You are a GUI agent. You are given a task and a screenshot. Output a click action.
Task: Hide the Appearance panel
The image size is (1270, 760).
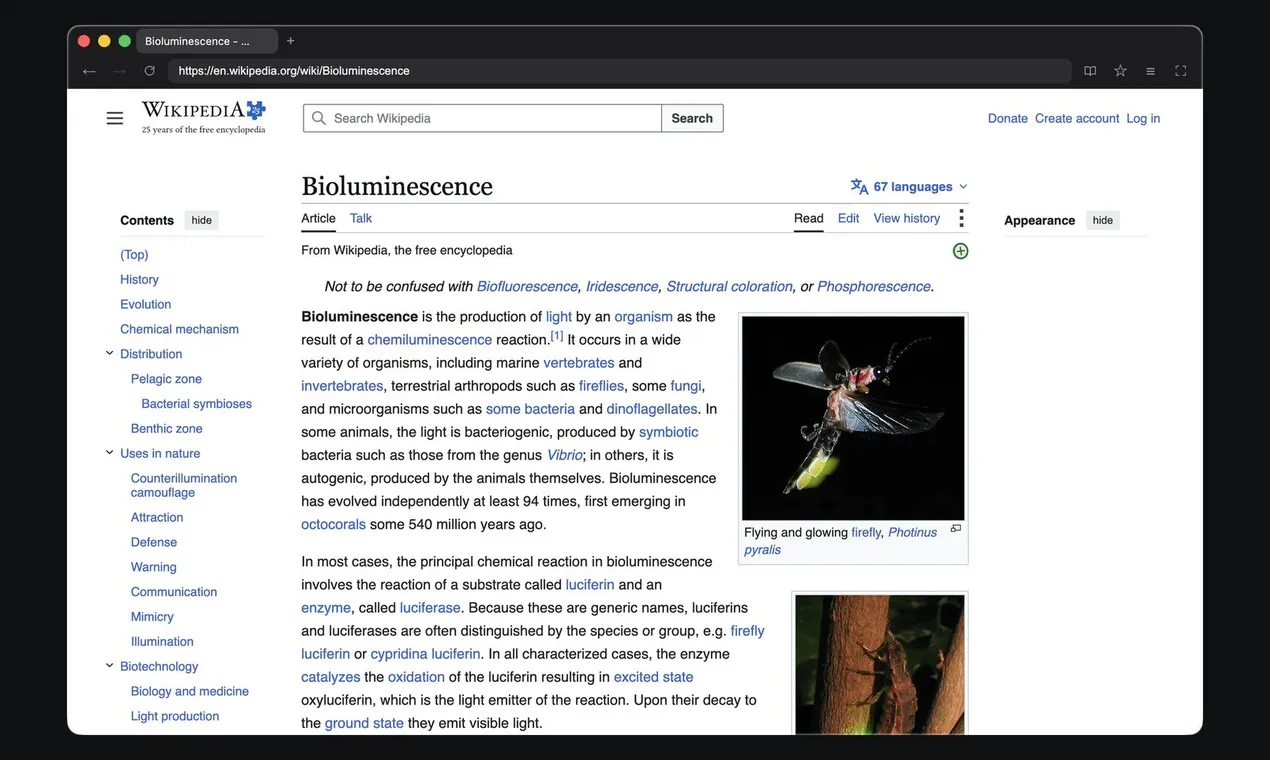click(x=1103, y=220)
